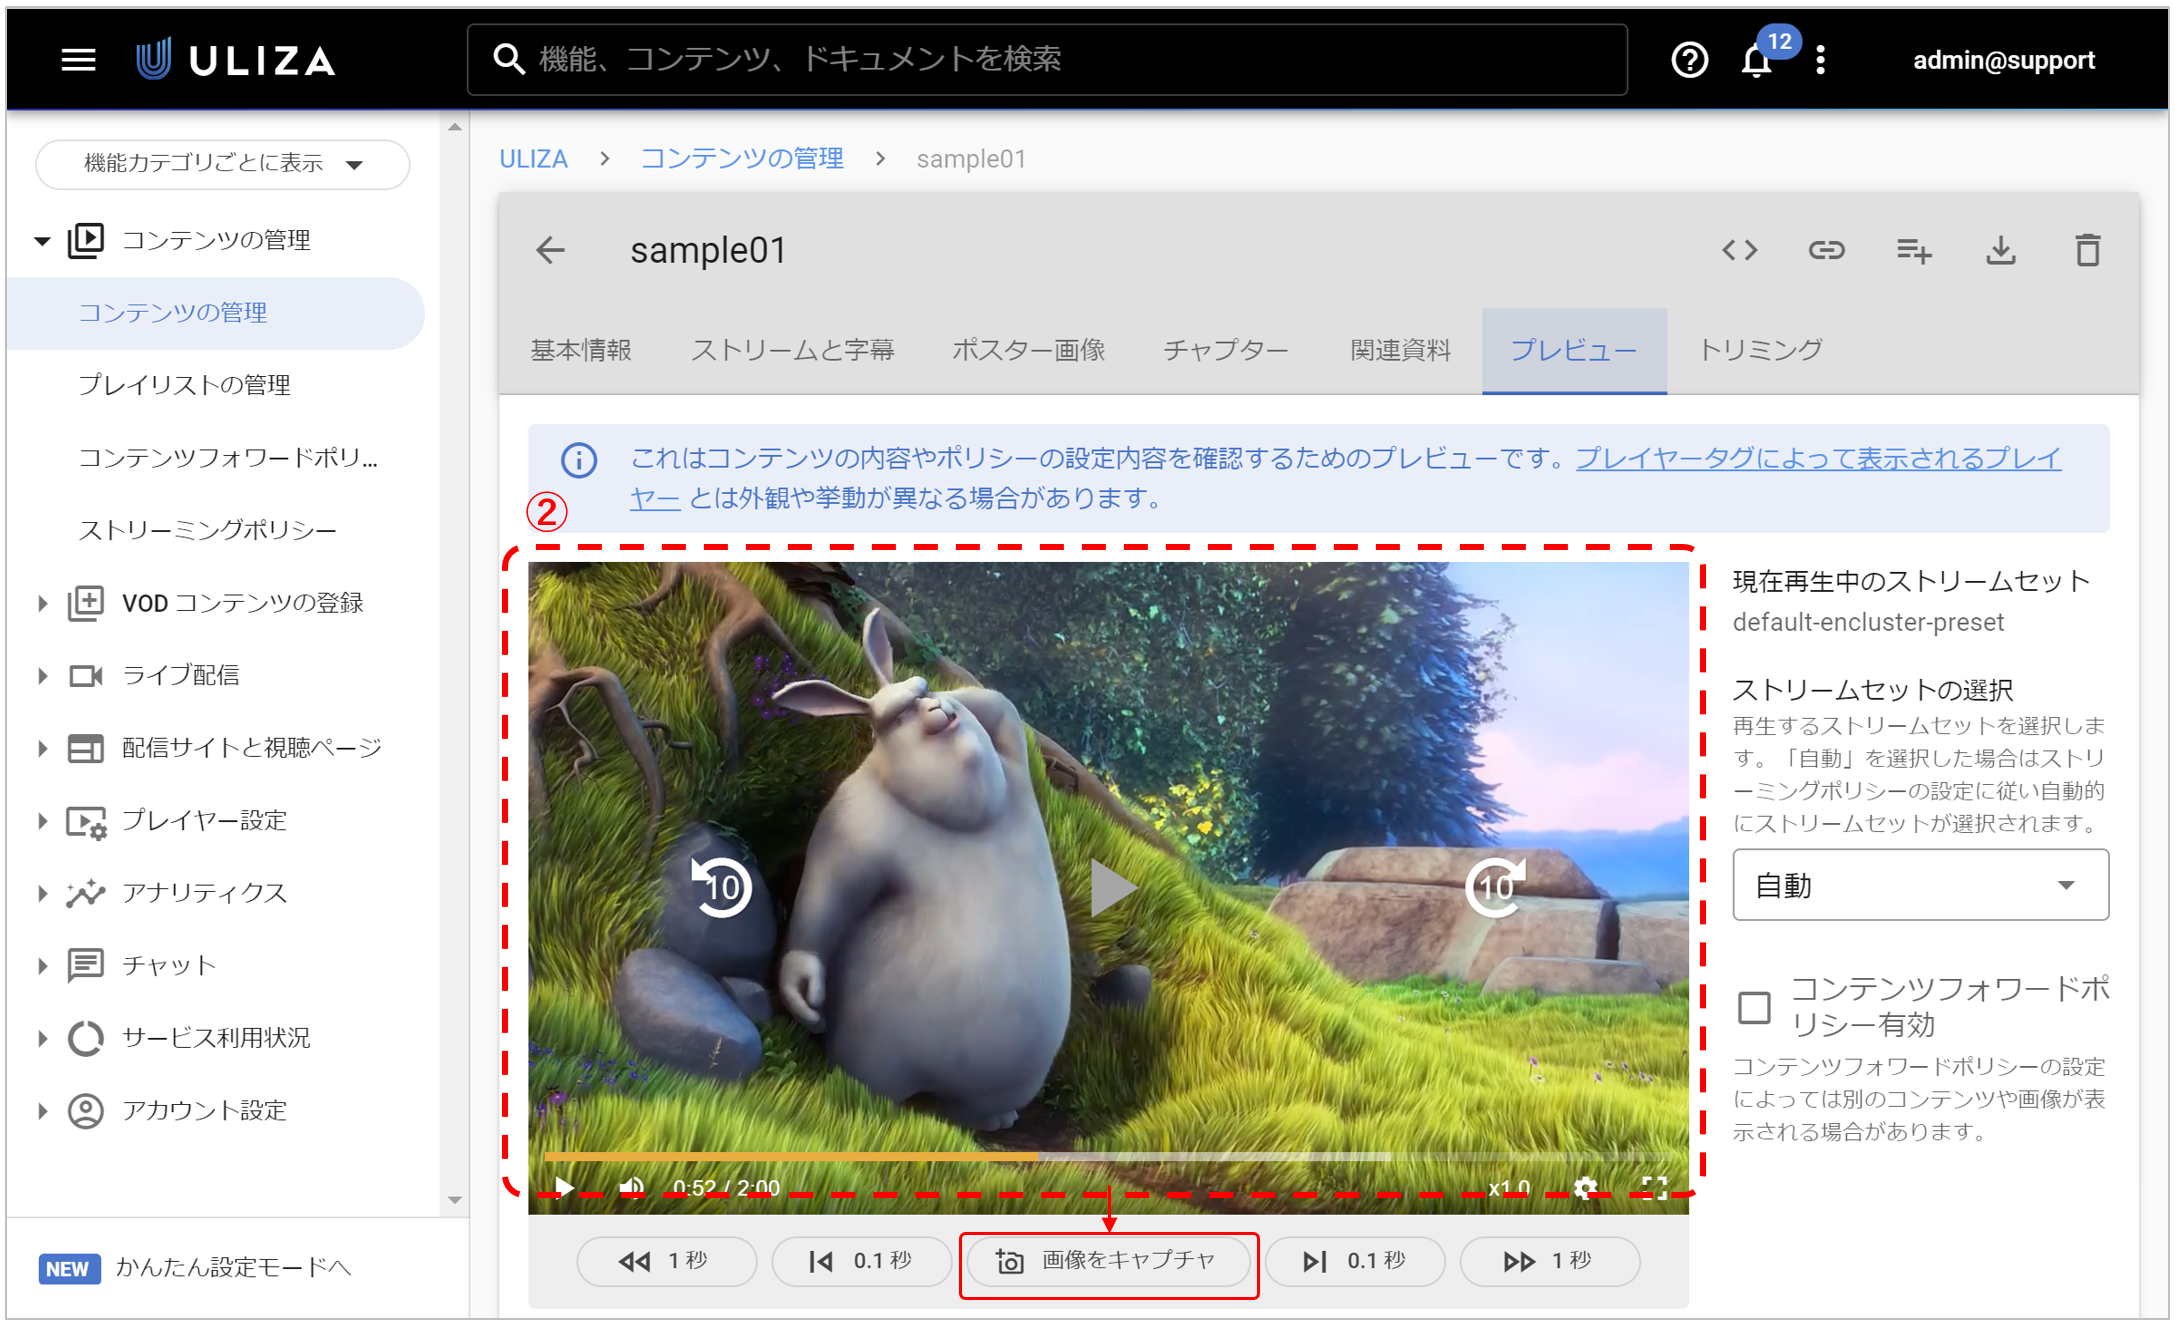Screen dimensions: 2181x1330
Task: Switch to トリミング tab
Action: [1760, 350]
